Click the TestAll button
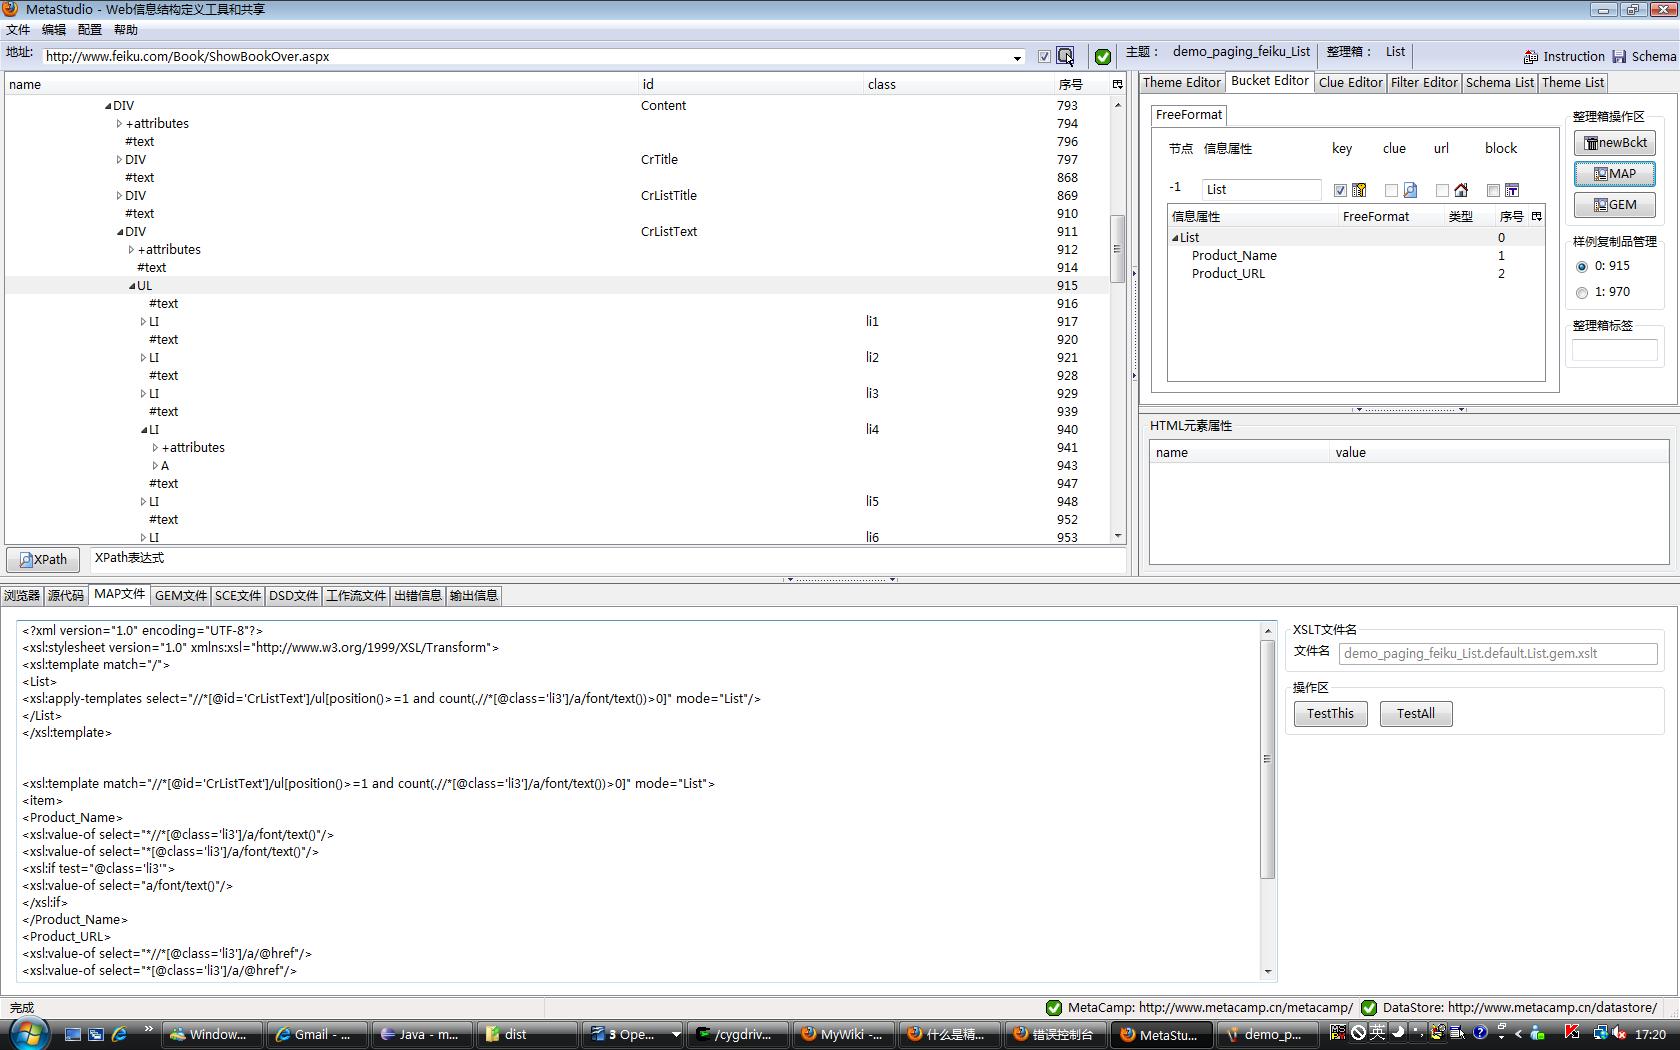 pos(1416,714)
